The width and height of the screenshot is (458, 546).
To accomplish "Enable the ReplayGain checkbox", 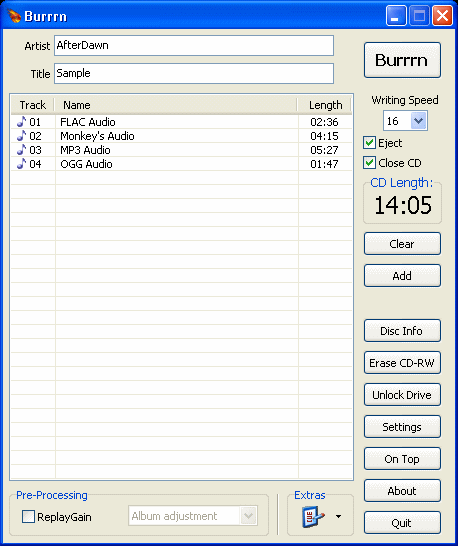I will [28, 517].
